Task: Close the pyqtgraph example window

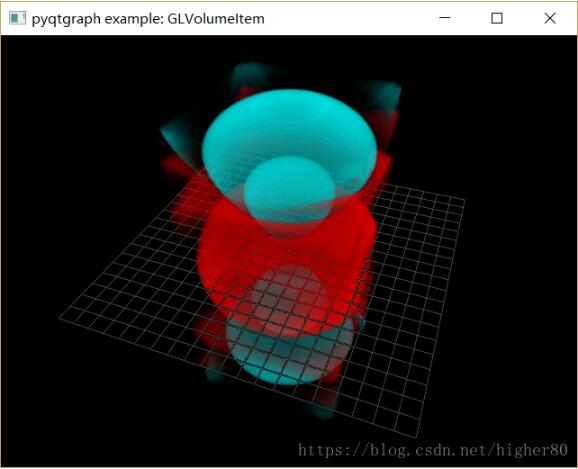Action: (x=550, y=18)
